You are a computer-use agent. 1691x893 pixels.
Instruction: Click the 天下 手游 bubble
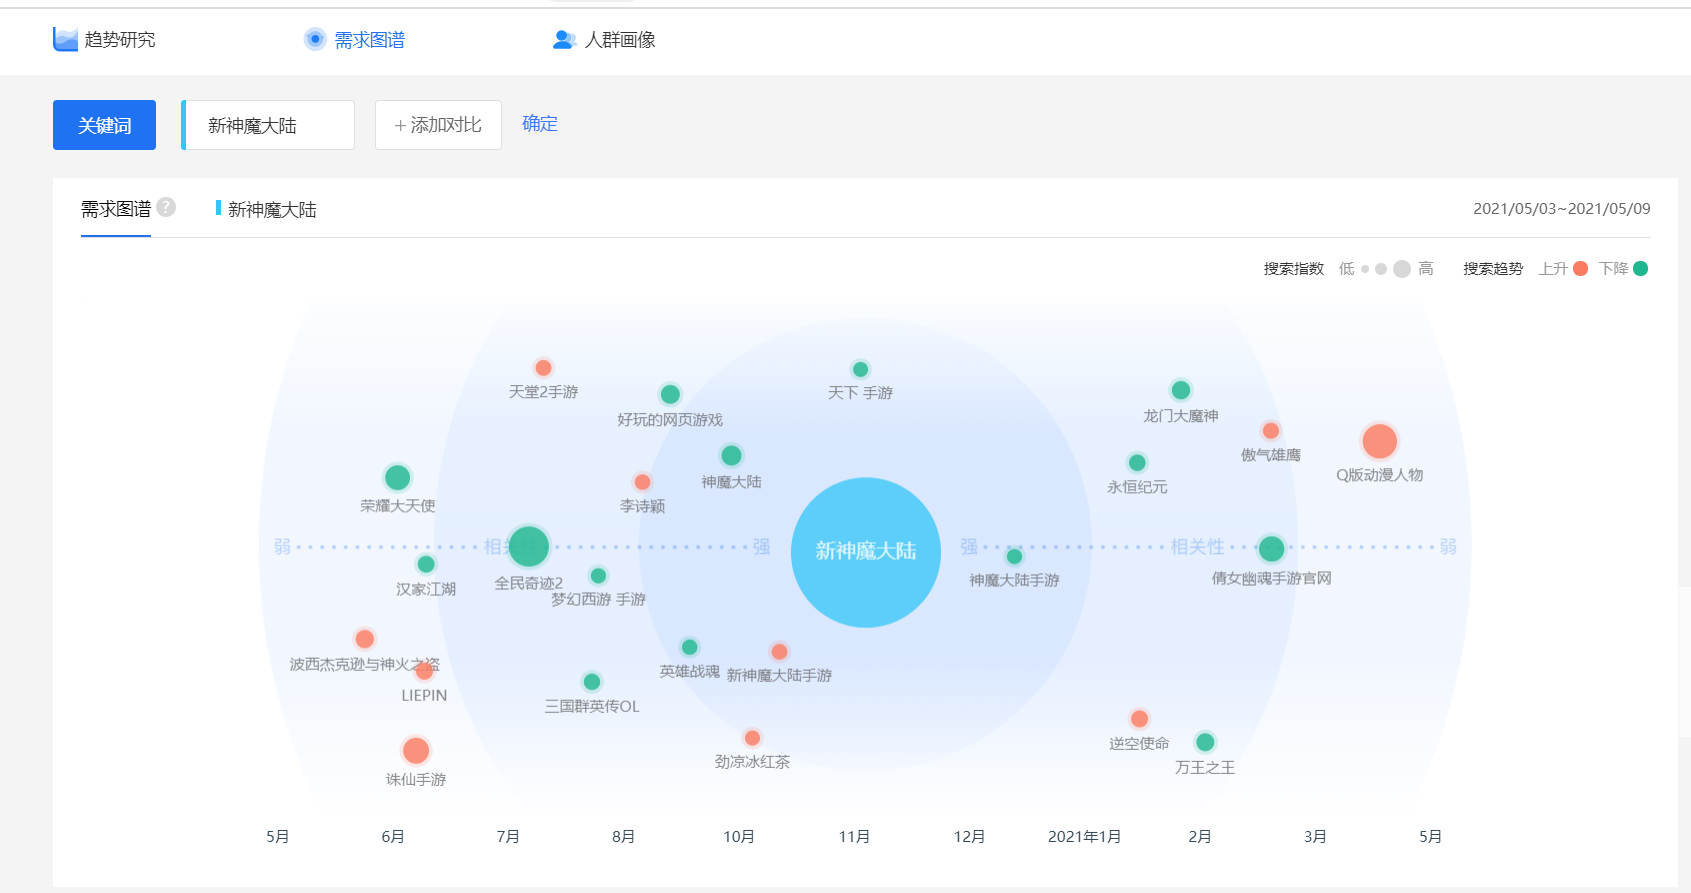(x=860, y=369)
